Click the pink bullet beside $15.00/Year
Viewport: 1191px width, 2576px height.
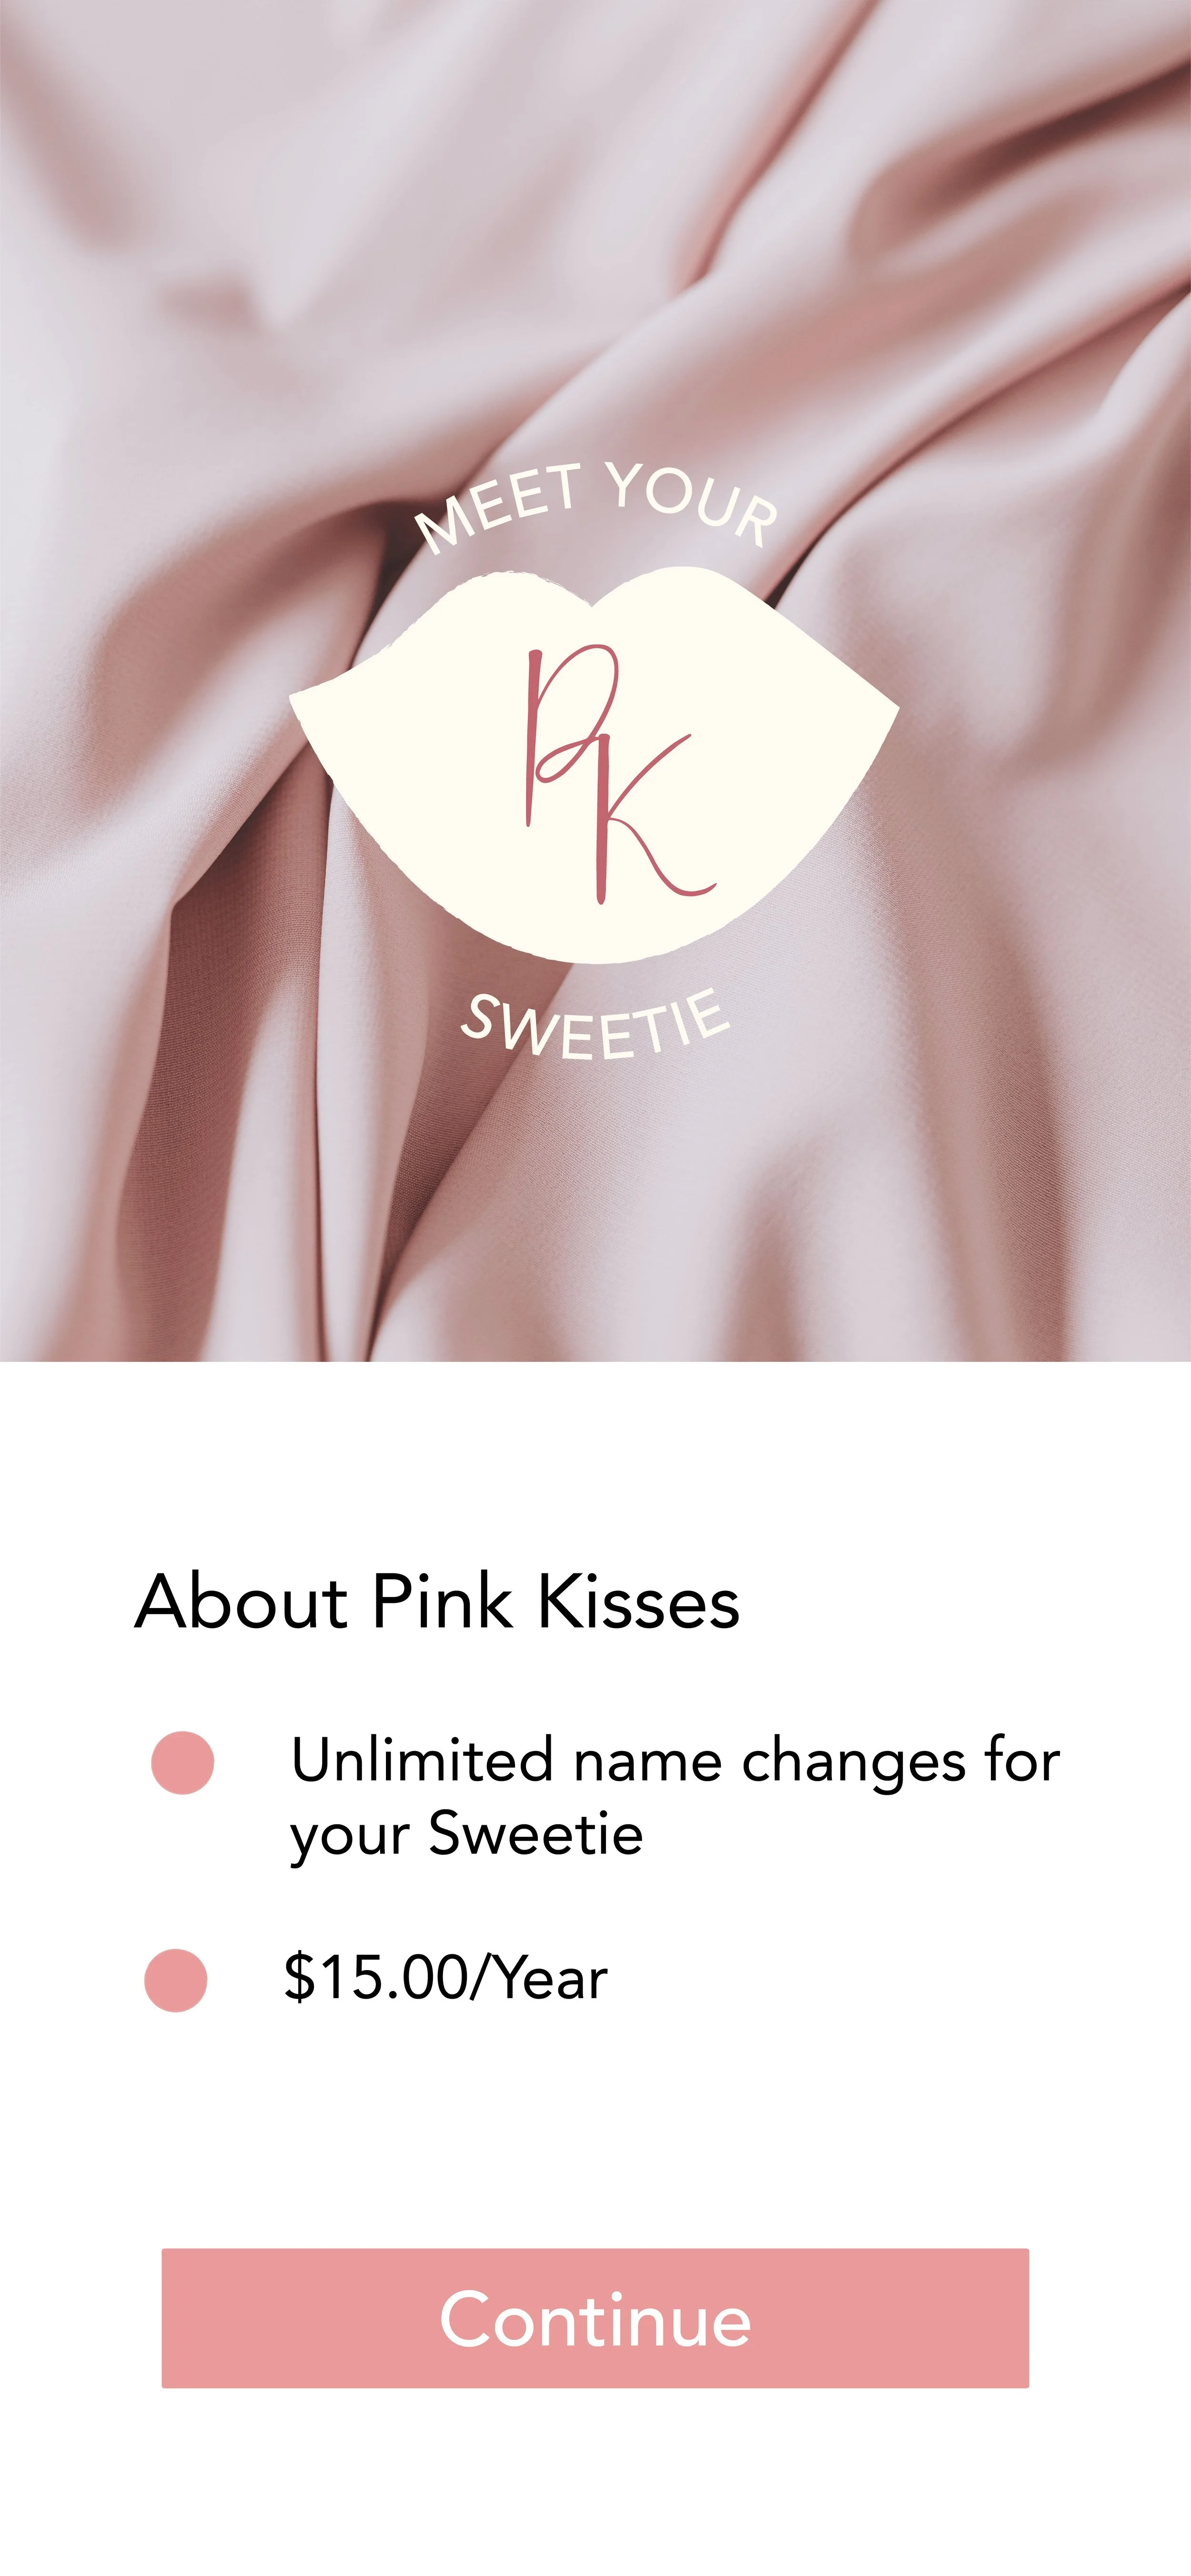click(x=176, y=1980)
